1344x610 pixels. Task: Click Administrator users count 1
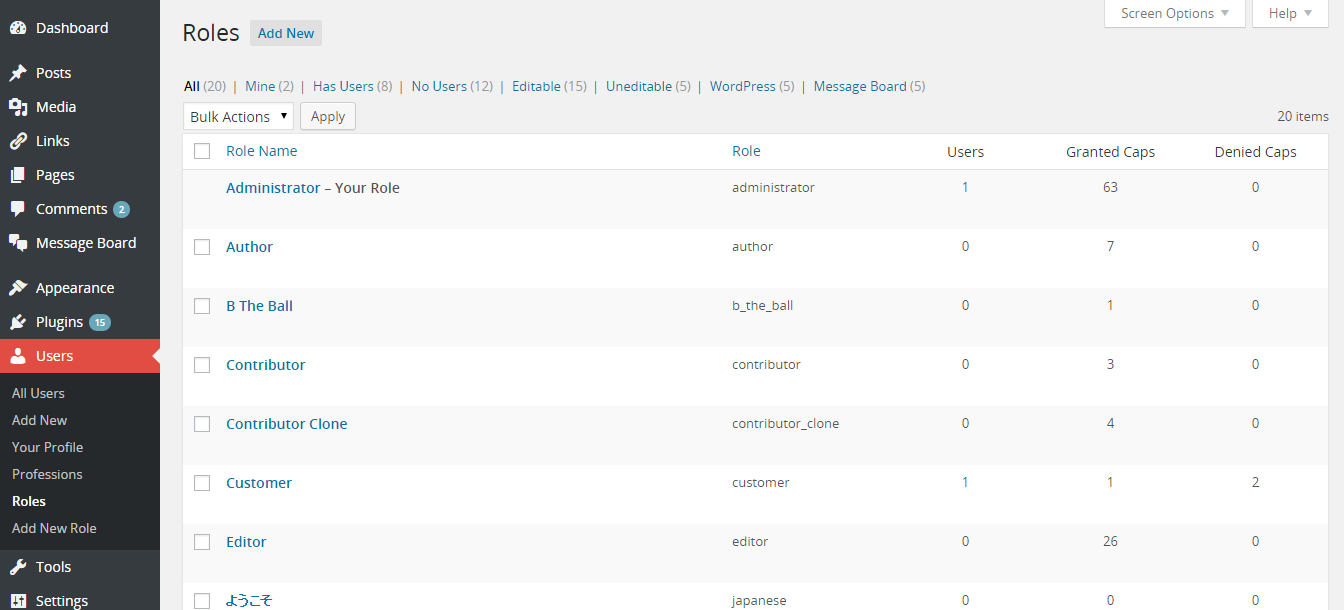pyautogui.click(x=965, y=187)
